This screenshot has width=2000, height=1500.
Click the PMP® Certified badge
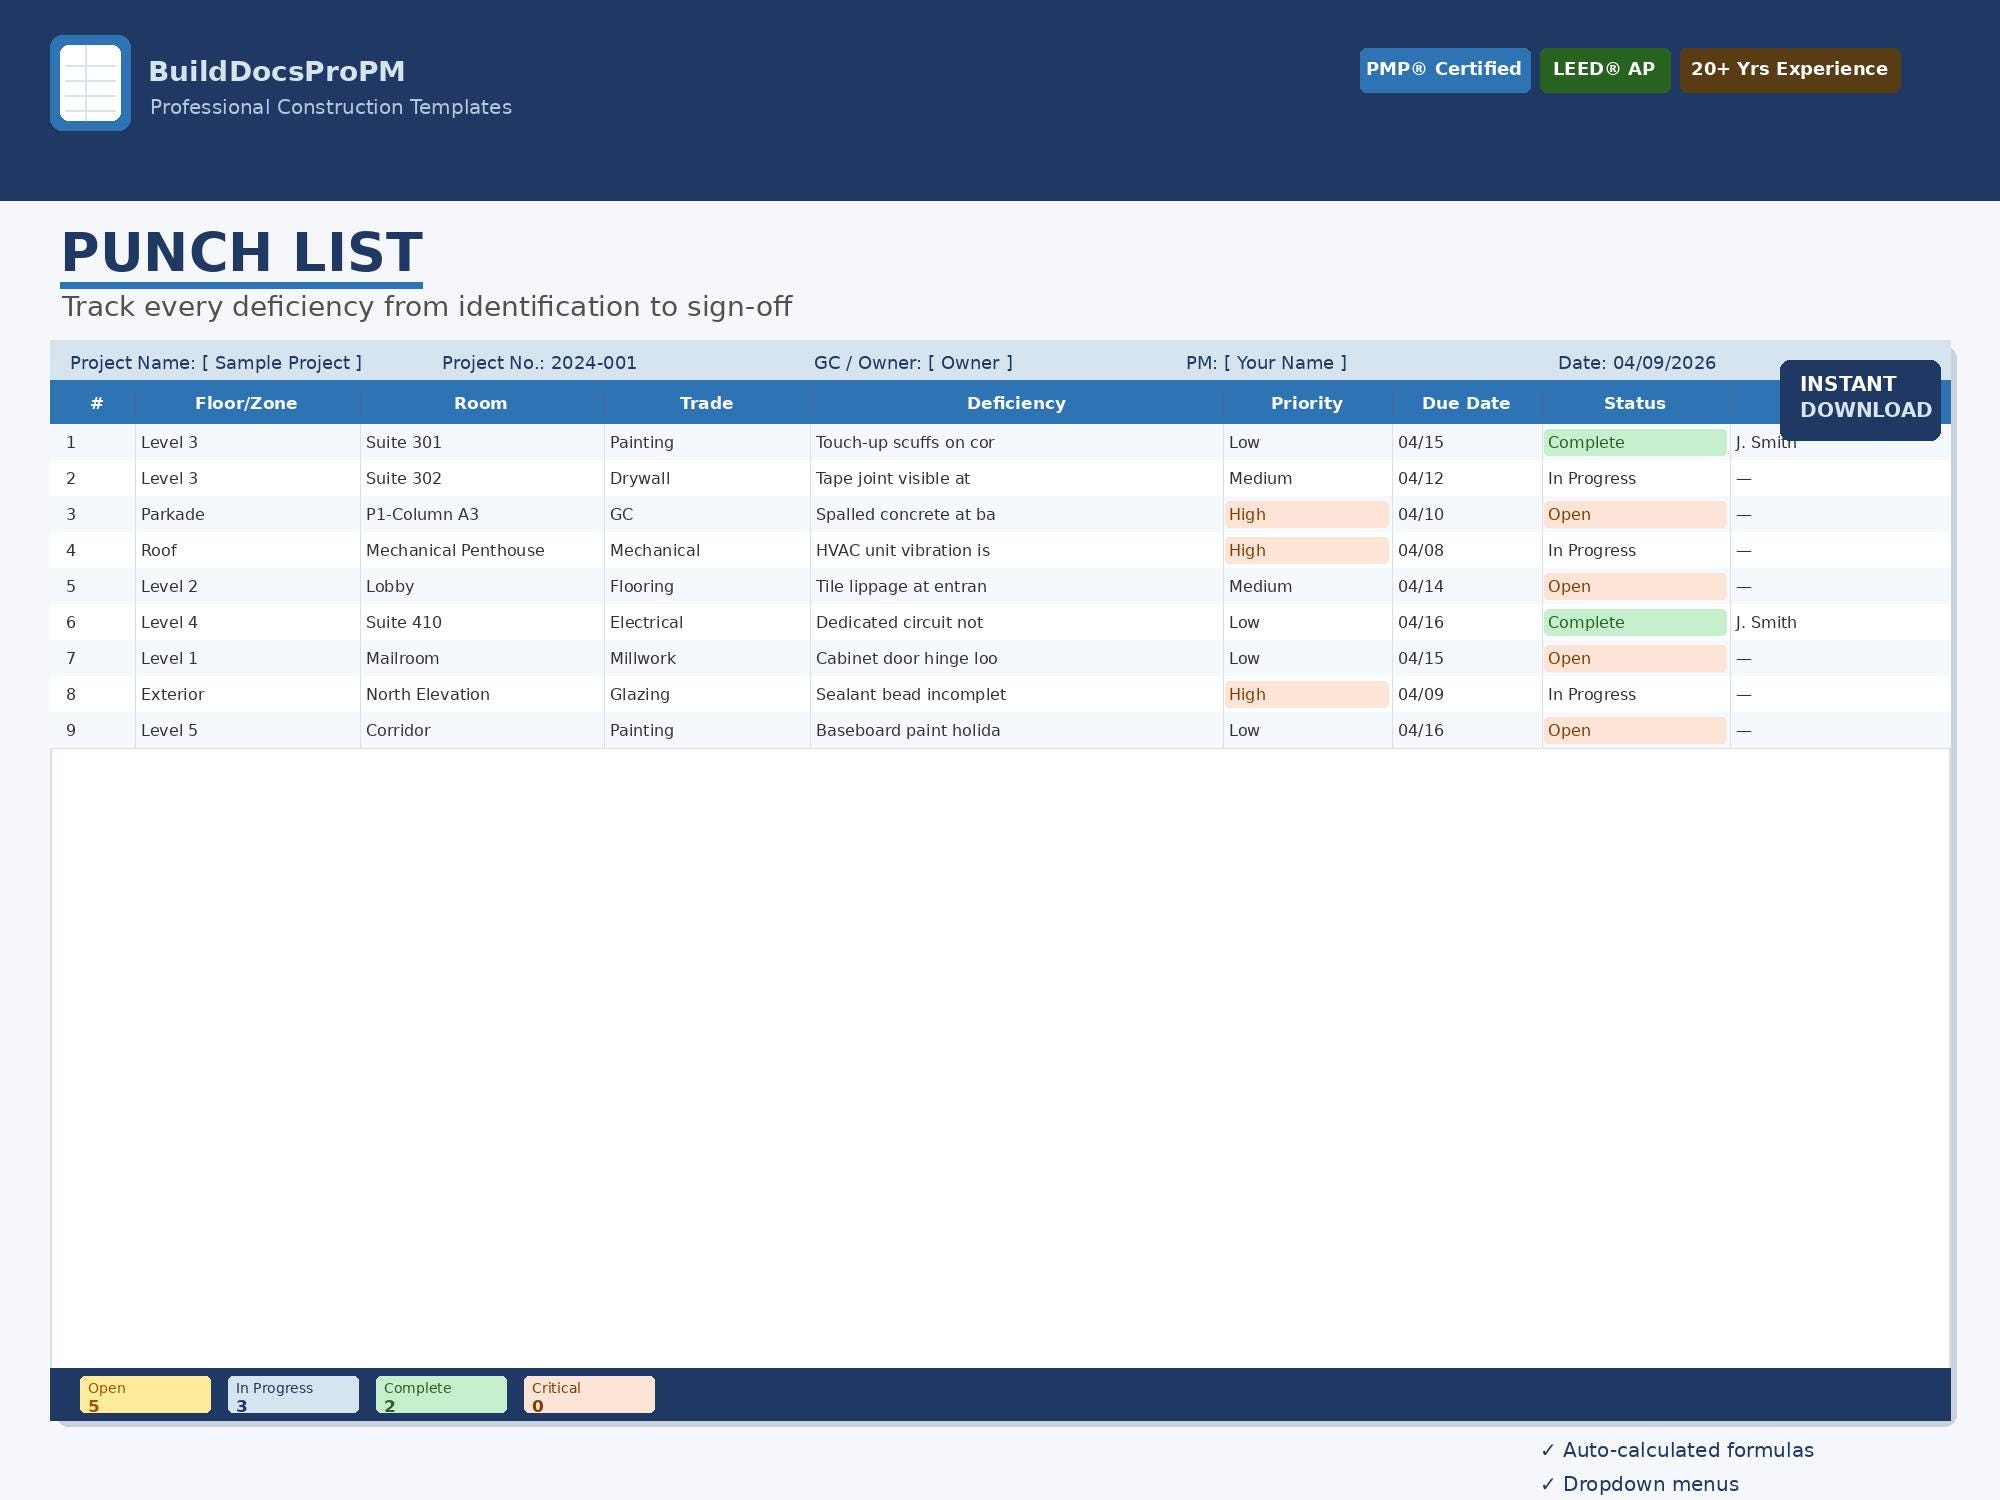[x=1445, y=70]
